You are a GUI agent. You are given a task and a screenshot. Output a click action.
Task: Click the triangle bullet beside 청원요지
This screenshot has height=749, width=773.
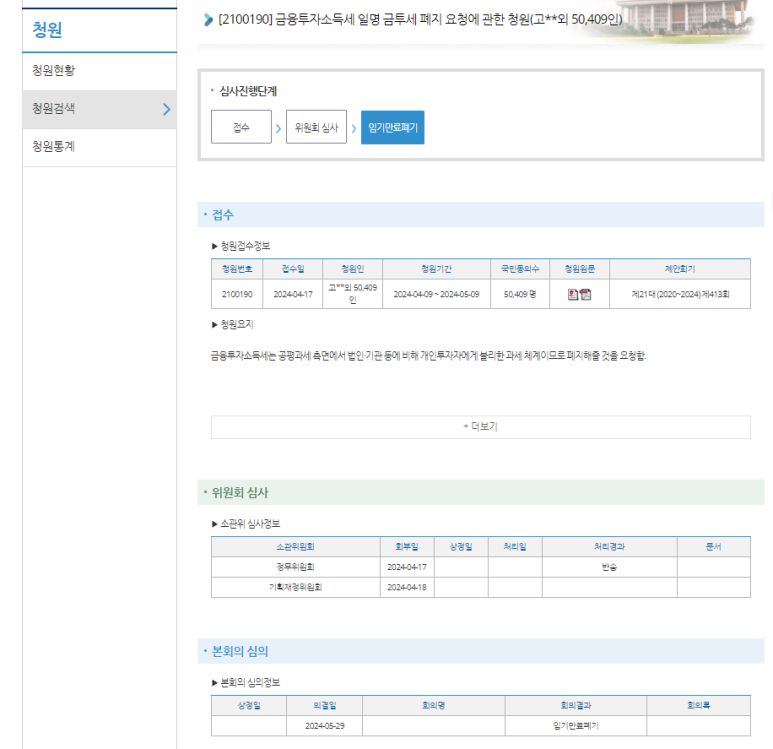coord(214,325)
